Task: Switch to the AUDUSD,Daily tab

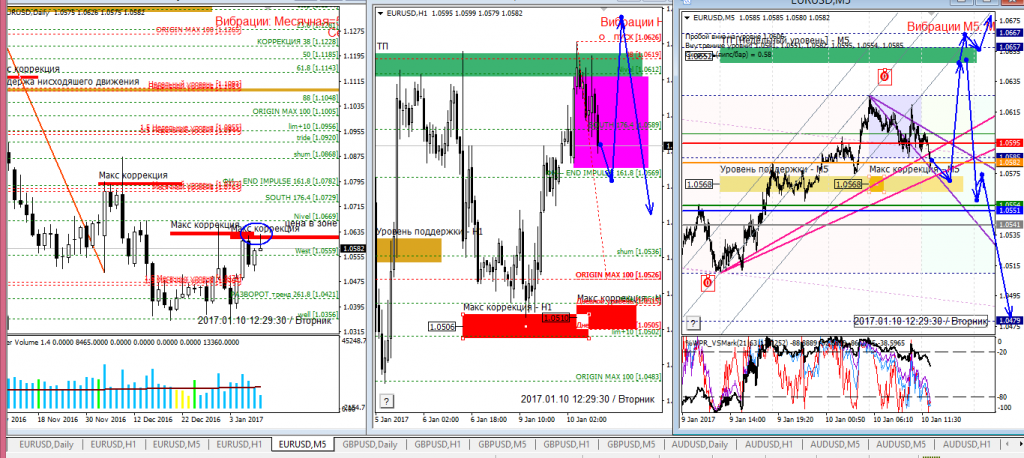Action: [x=699, y=444]
